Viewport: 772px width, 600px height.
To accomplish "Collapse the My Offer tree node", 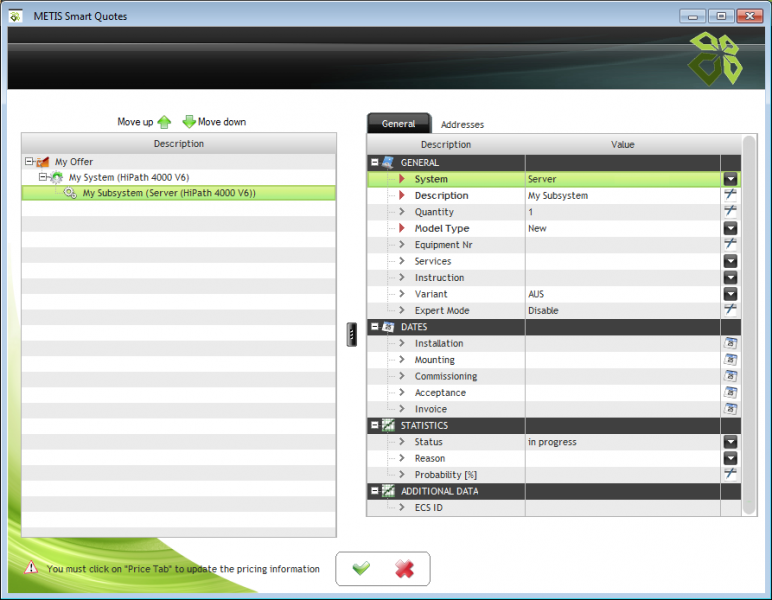I will pyautogui.click(x=29, y=161).
